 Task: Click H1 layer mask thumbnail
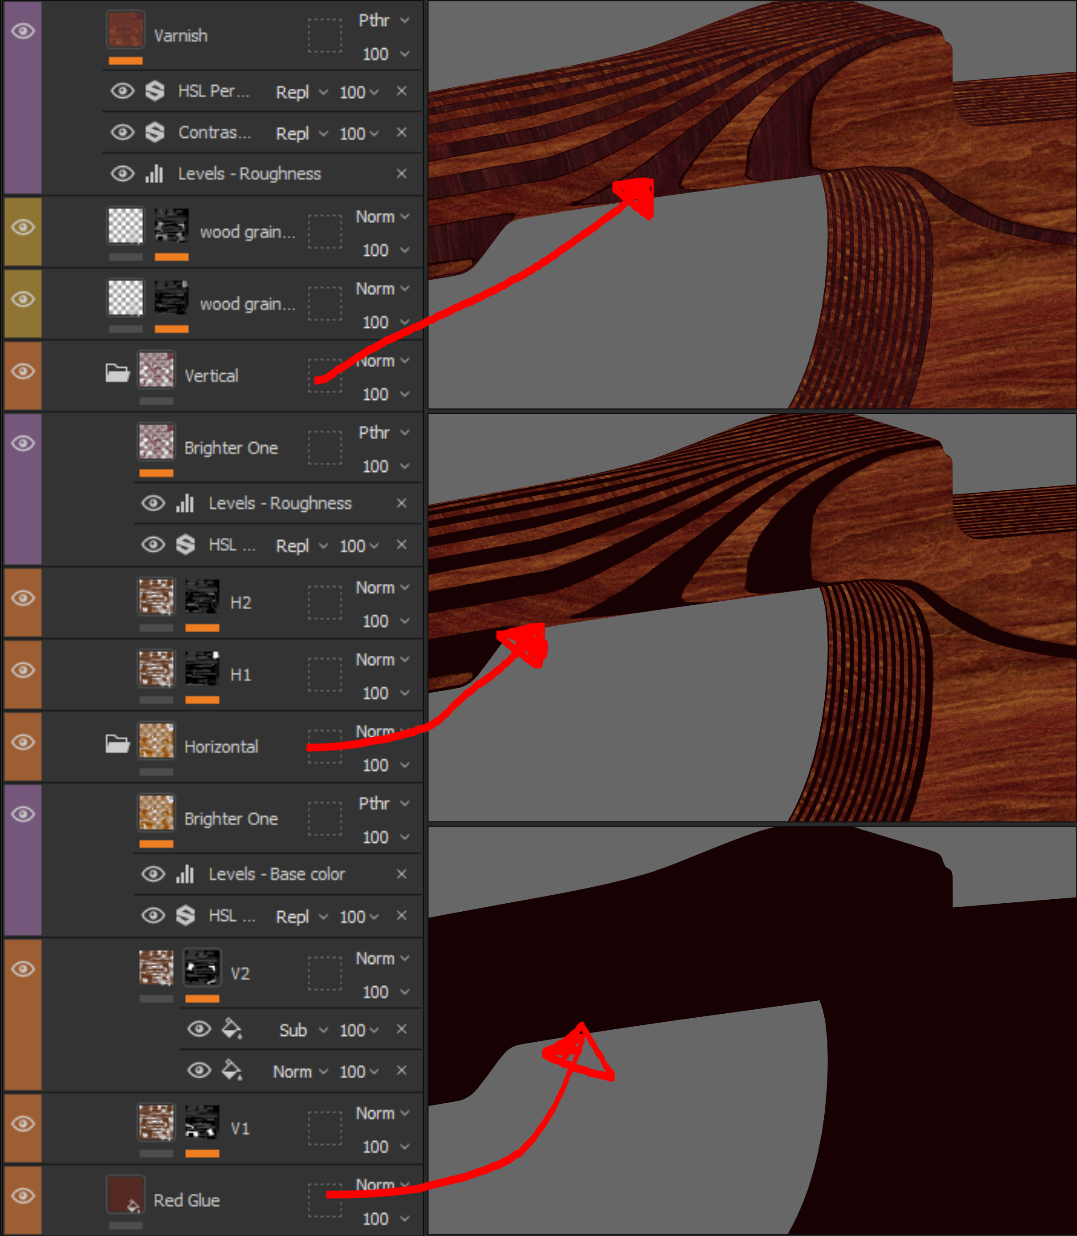202,669
